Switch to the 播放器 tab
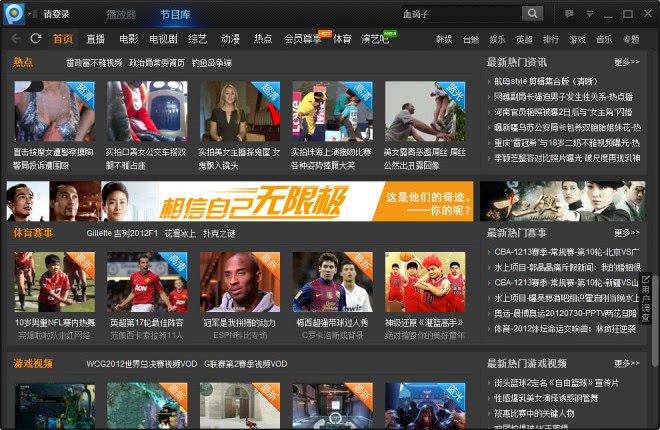This screenshot has width=660, height=430. (120, 15)
